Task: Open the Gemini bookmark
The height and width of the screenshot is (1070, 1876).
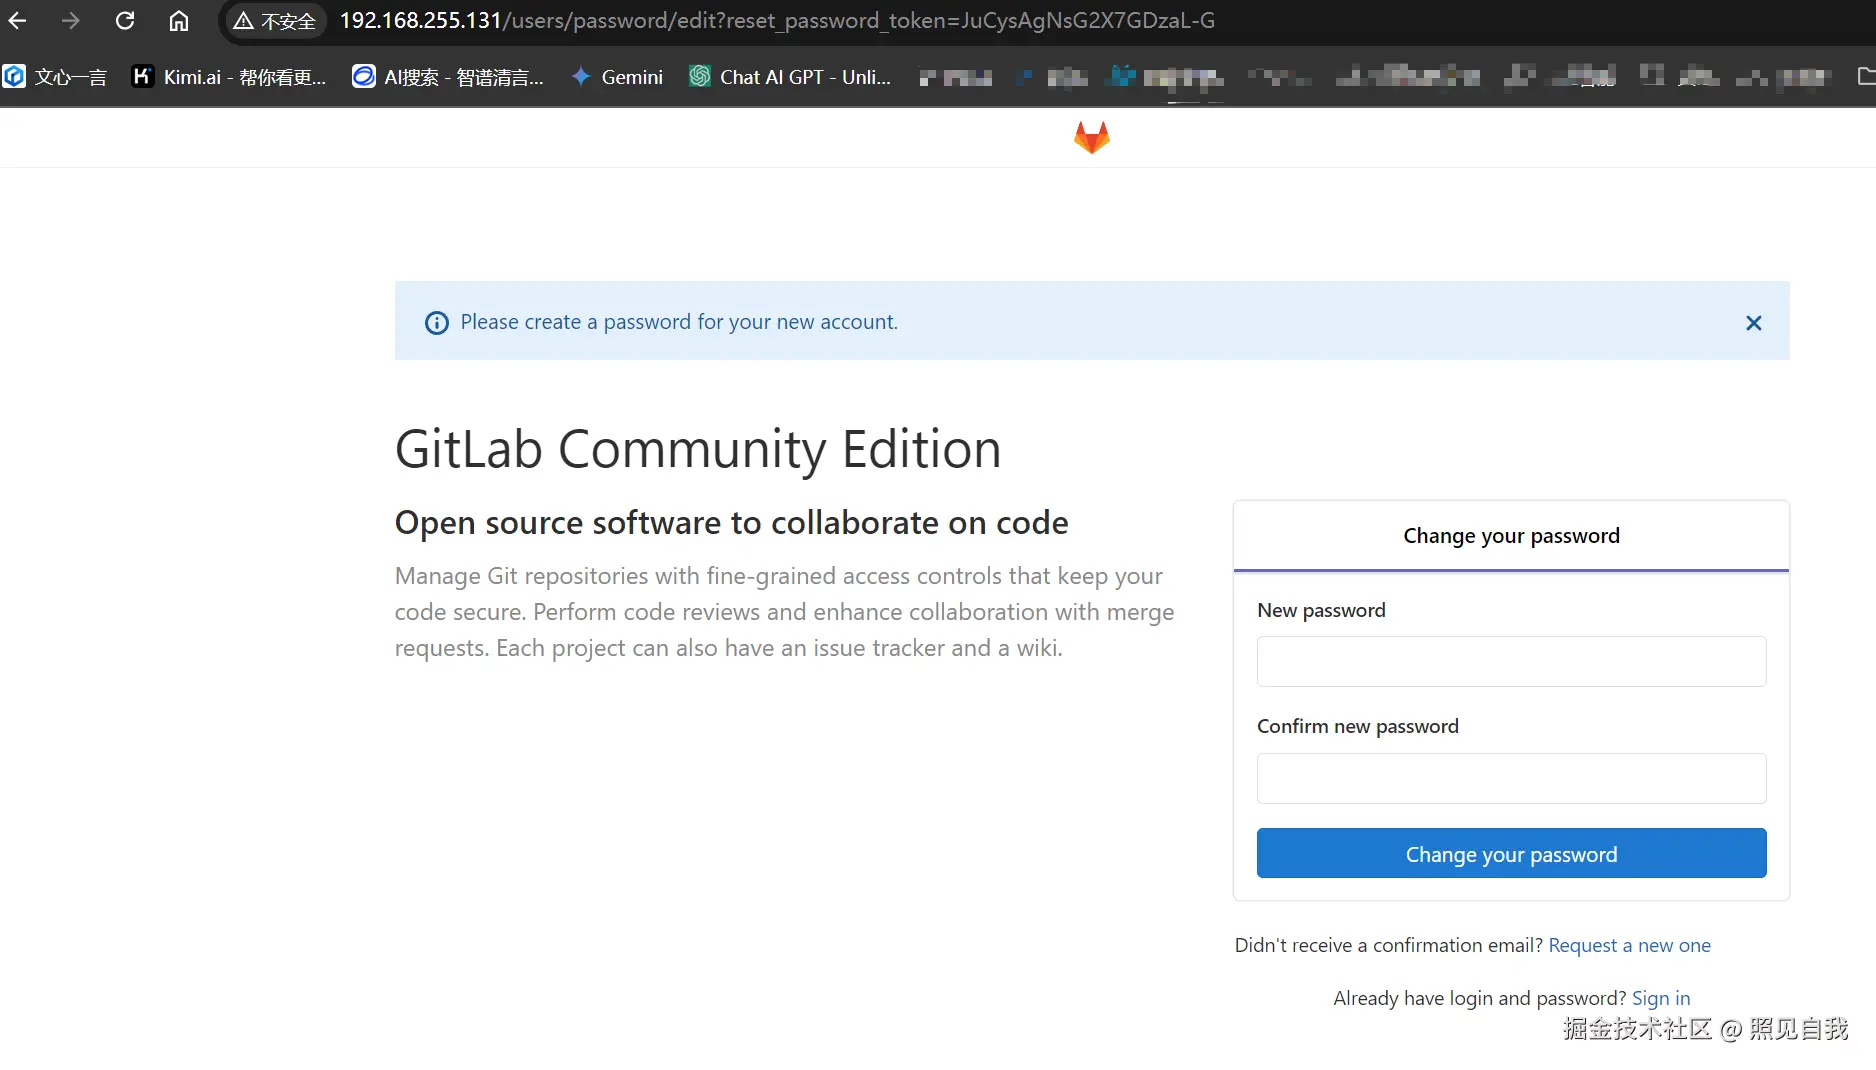Action: coord(617,77)
